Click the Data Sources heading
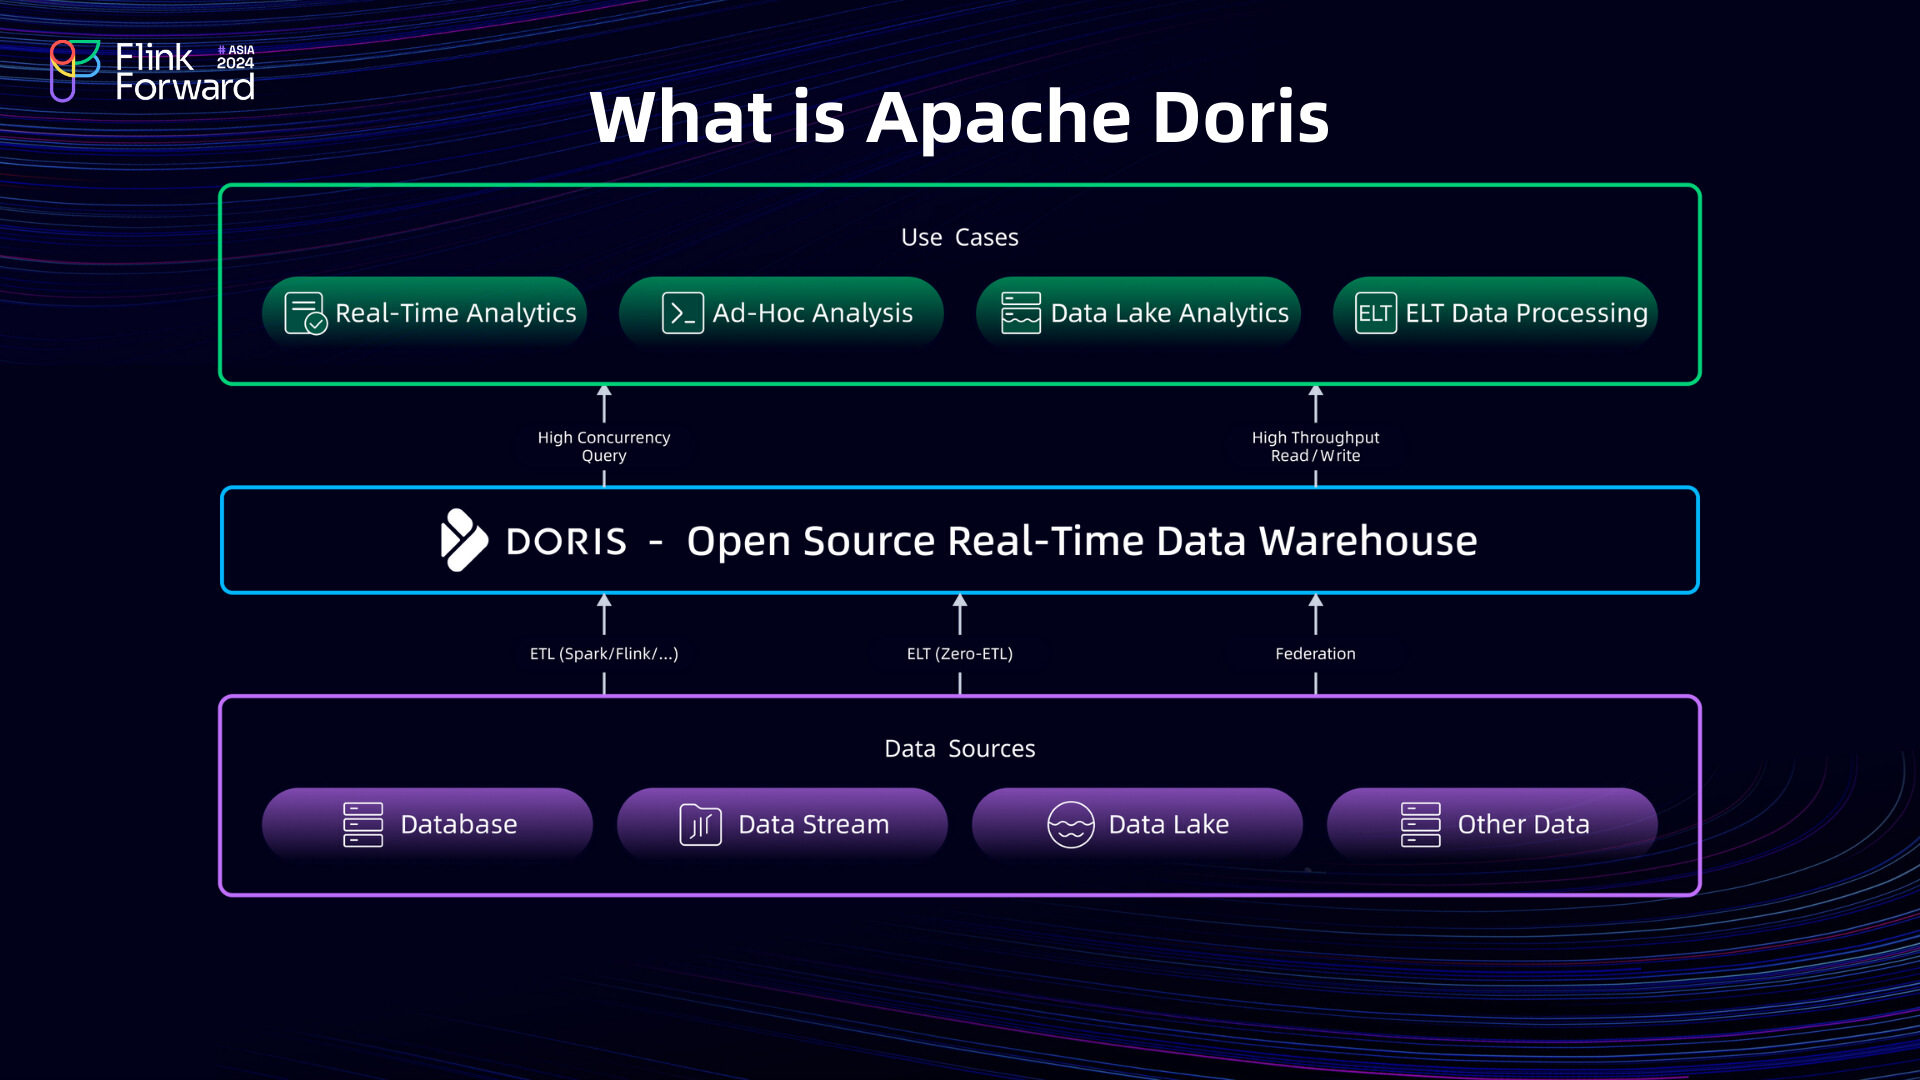This screenshot has height=1080, width=1920. (x=960, y=748)
